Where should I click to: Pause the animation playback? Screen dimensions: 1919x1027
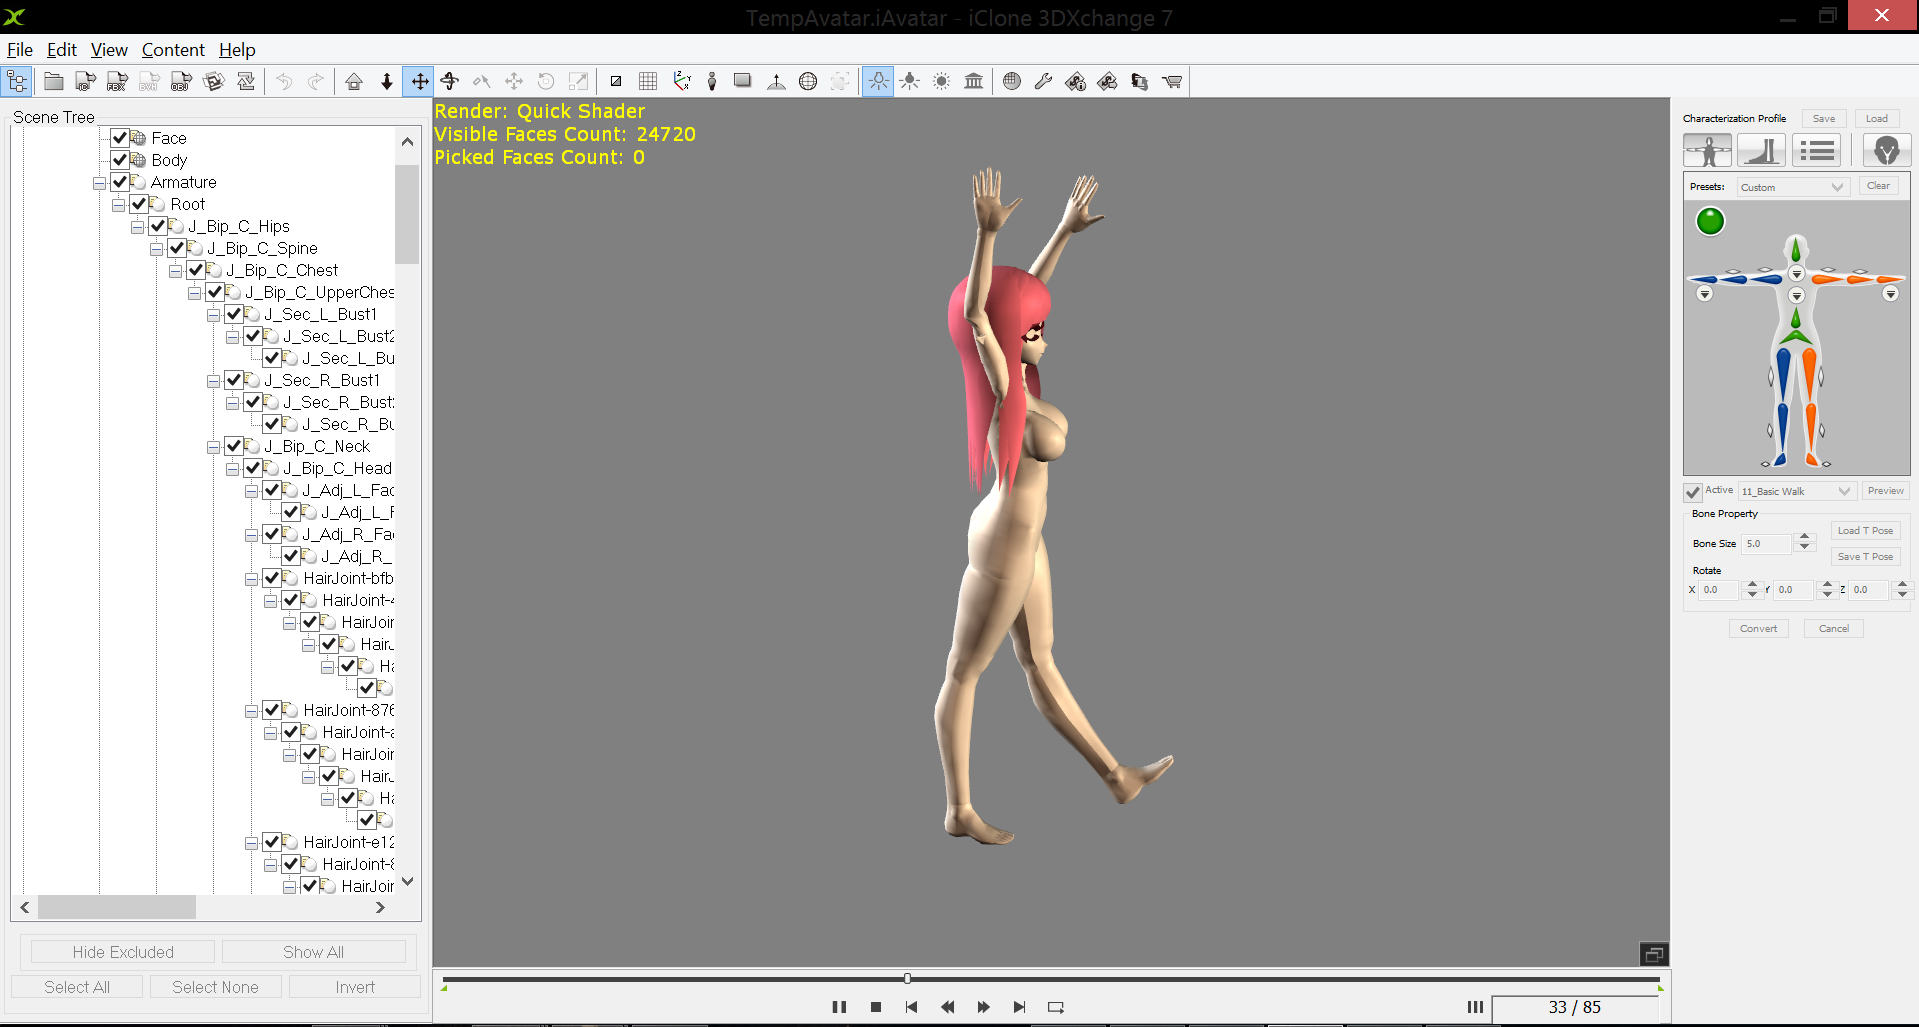839,1007
